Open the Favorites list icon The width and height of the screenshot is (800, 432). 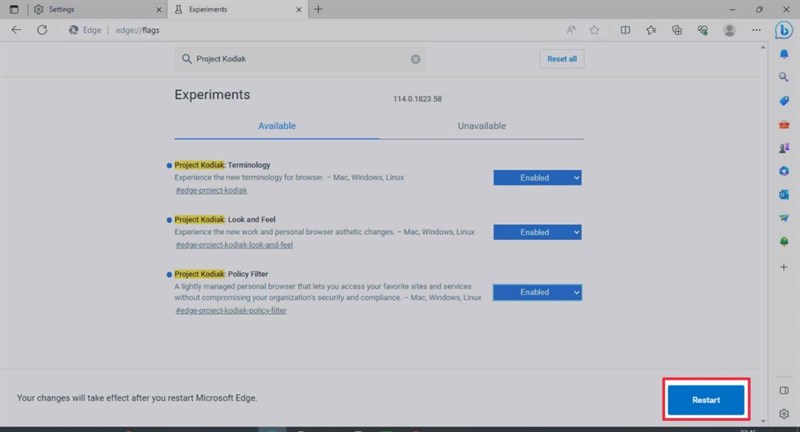pyautogui.click(x=651, y=30)
